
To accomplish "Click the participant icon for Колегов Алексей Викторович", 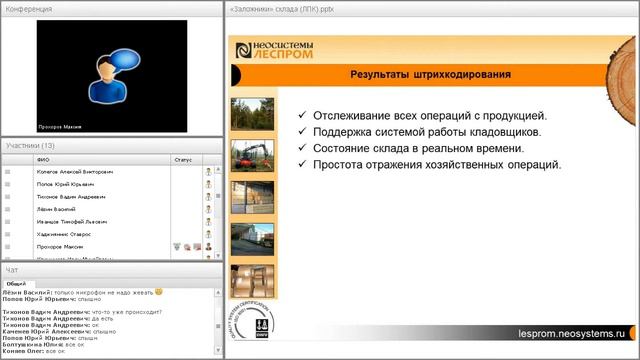I will point(208,172).
